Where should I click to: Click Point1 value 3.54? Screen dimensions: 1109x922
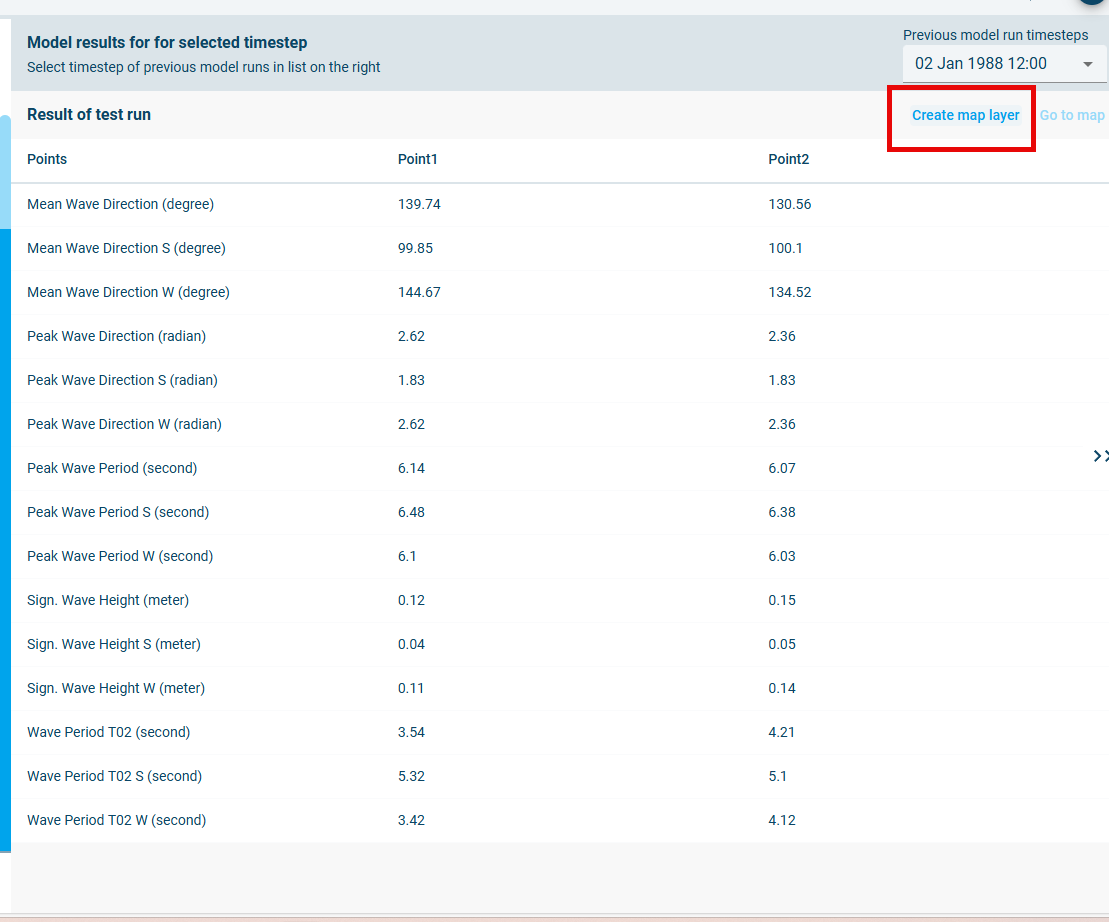411,733
